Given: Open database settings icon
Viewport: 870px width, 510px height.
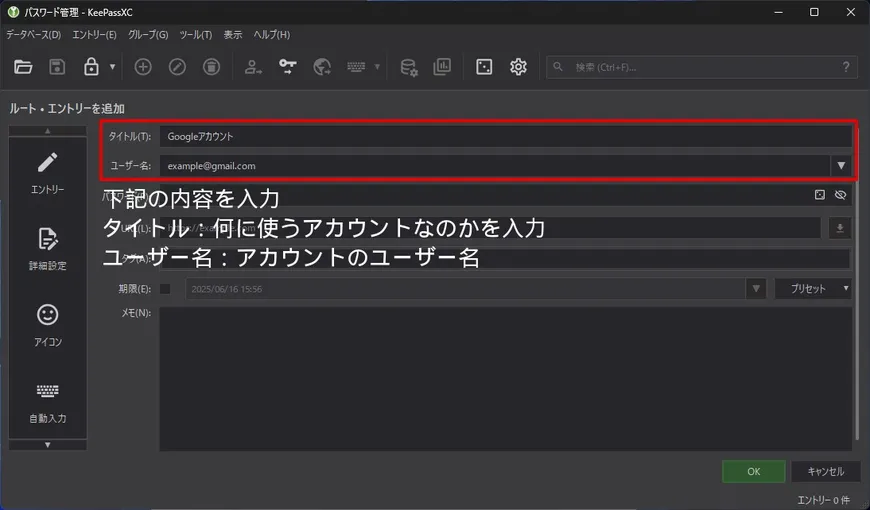Looking at the screenshot, I should [x=409, y=67].
